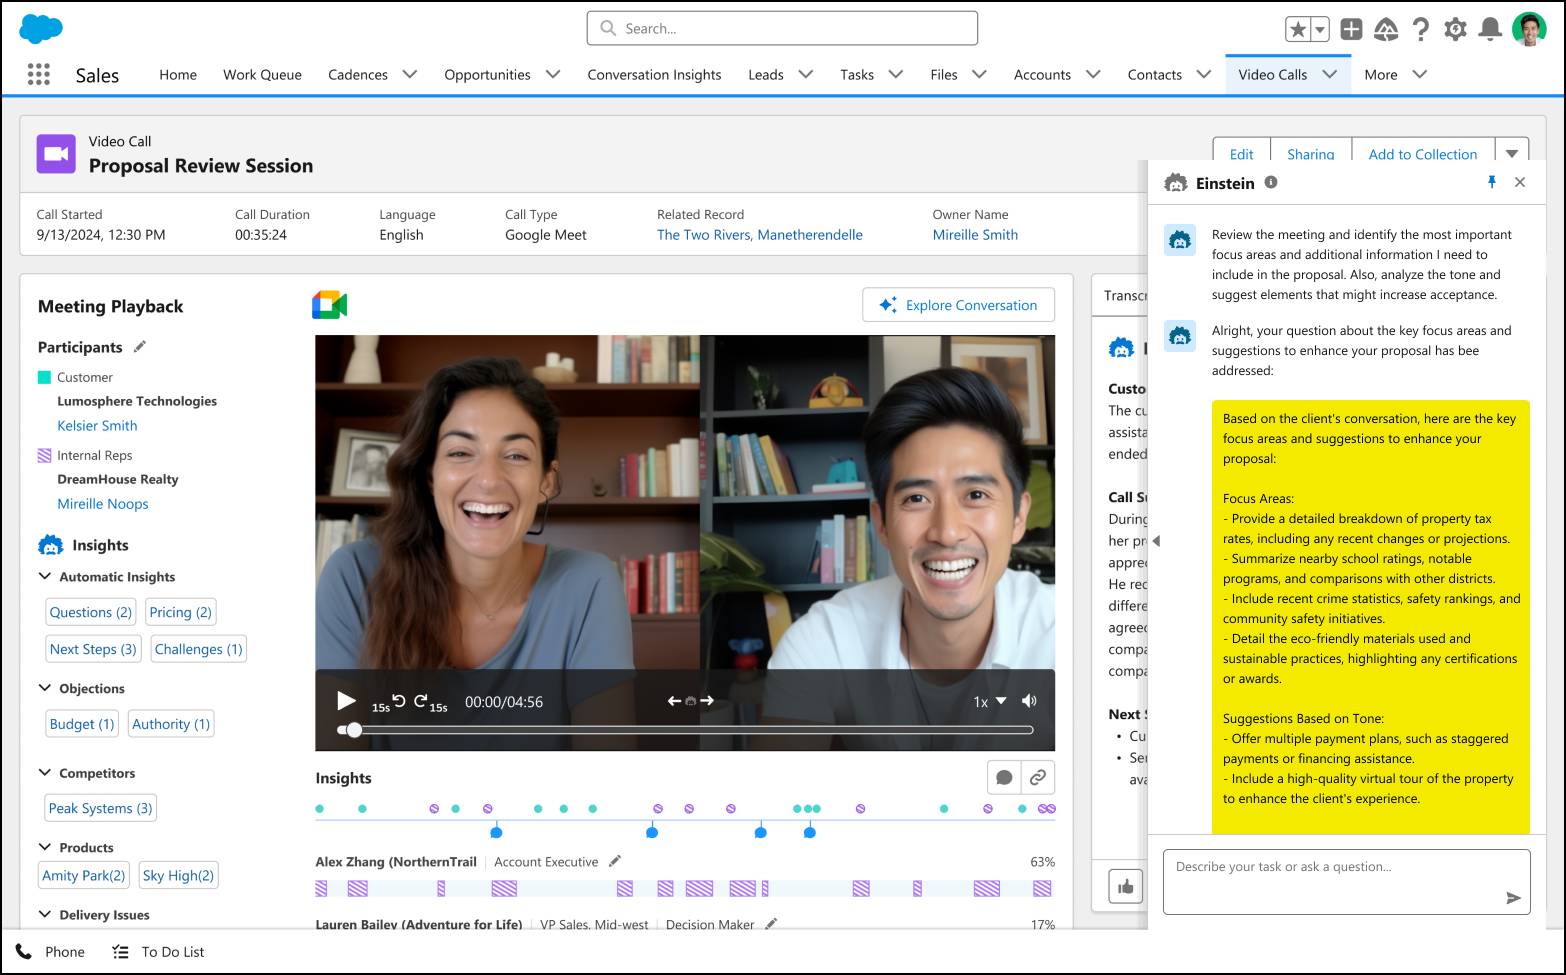Image resolution: width=1566 pixels, height=975 pixels.
Task: Go to the Home tab
Action: tap(178, 74)
